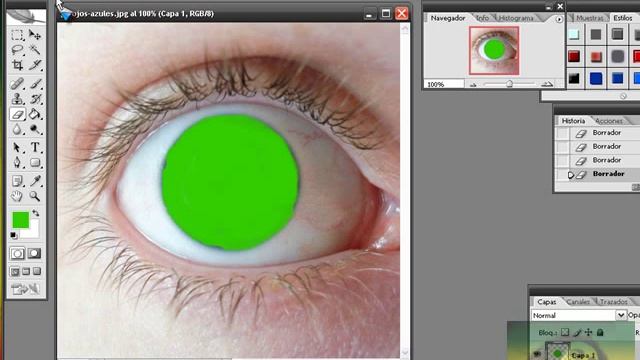Select the Hand tool

coord(17,196)
